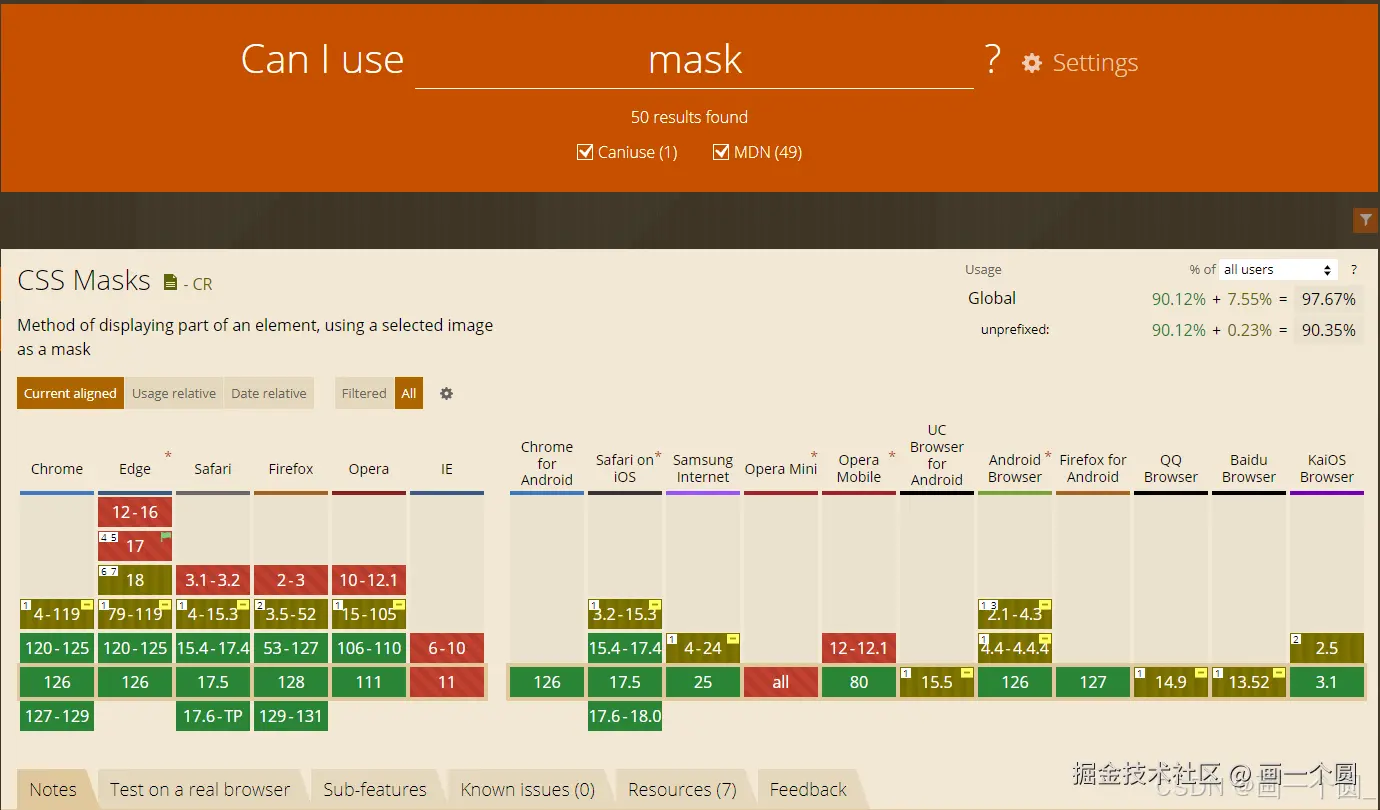Click the Opera Mobile 80 cell
1380x810 pixels.
click(859, 682)
